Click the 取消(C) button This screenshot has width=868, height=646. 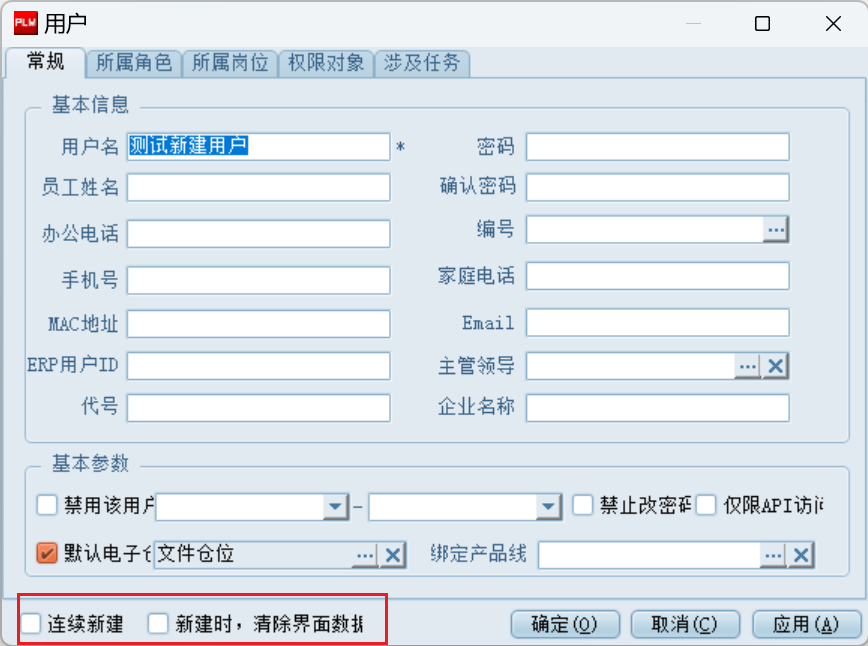pos(685,624)
